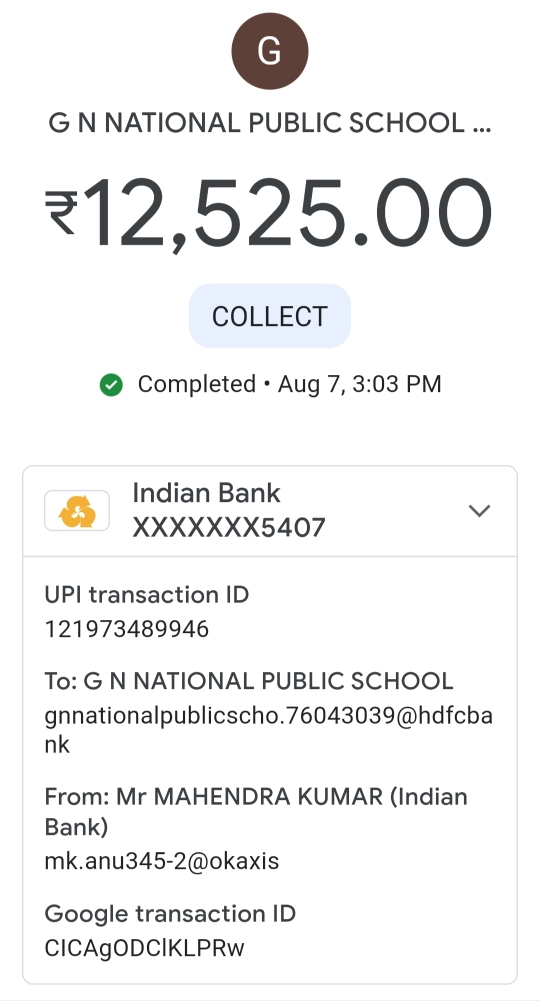Tap the Indian Bank name text
This screenshot has width=540, height=1003.
(x=206, y=493)
